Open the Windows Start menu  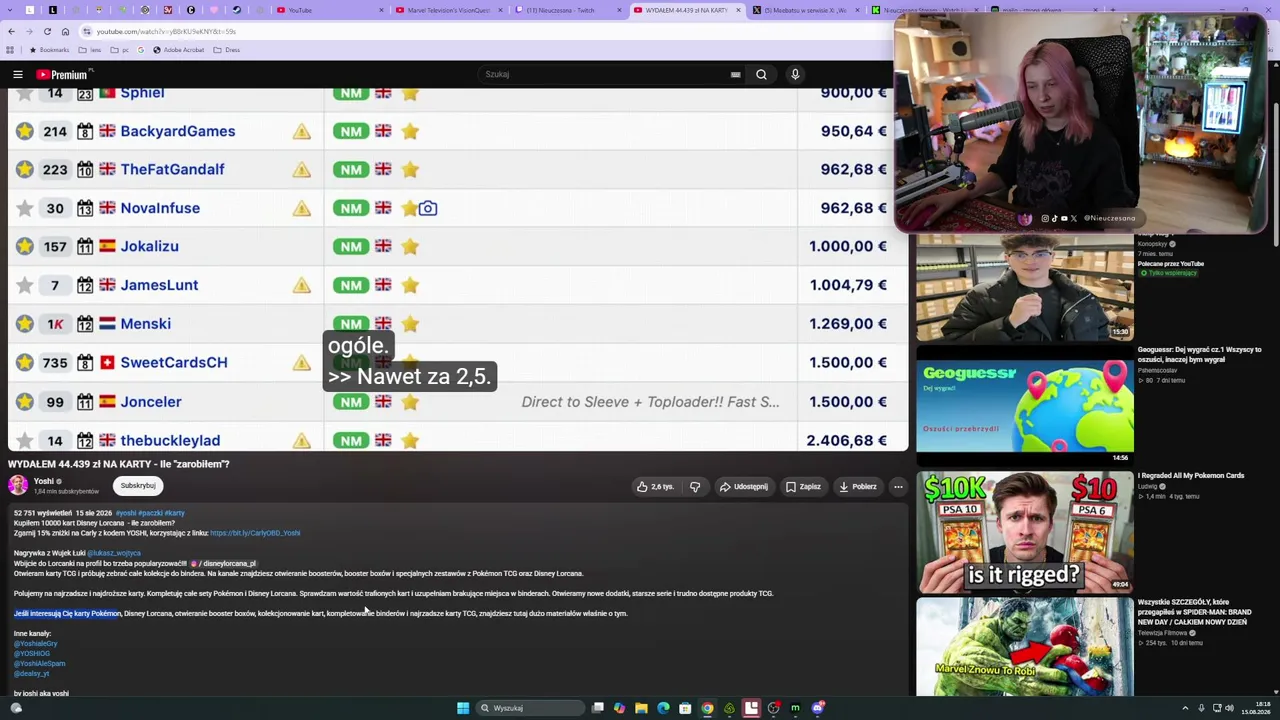pos(463,708)
